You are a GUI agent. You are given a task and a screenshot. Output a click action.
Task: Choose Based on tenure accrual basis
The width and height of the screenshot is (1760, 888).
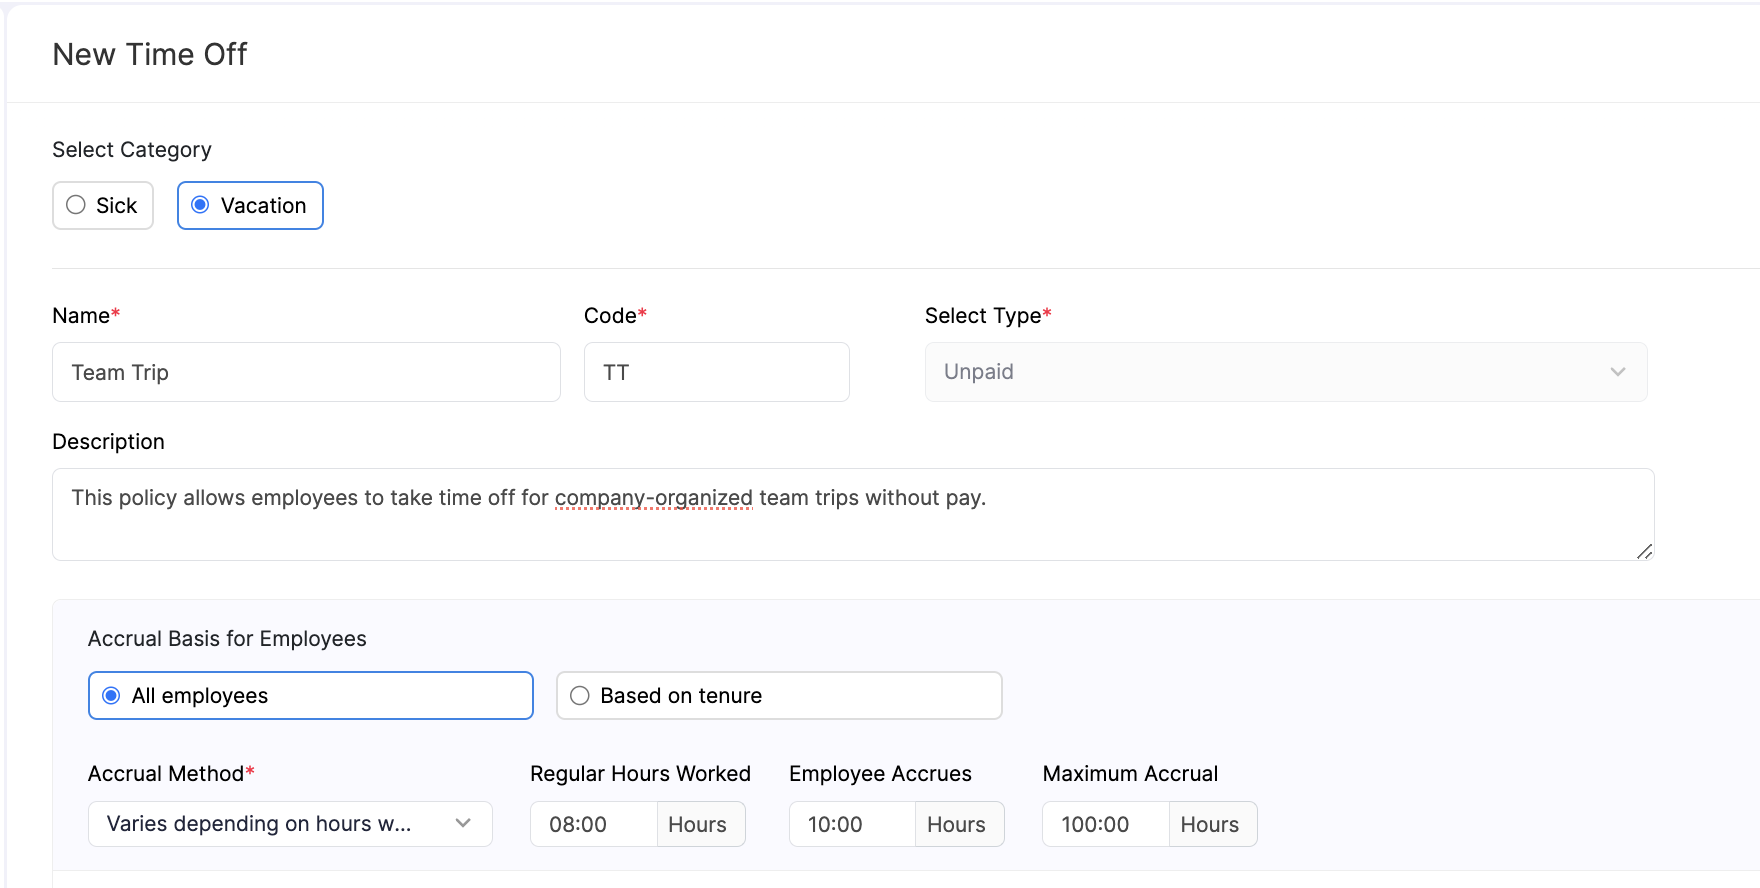click(580, 696)
